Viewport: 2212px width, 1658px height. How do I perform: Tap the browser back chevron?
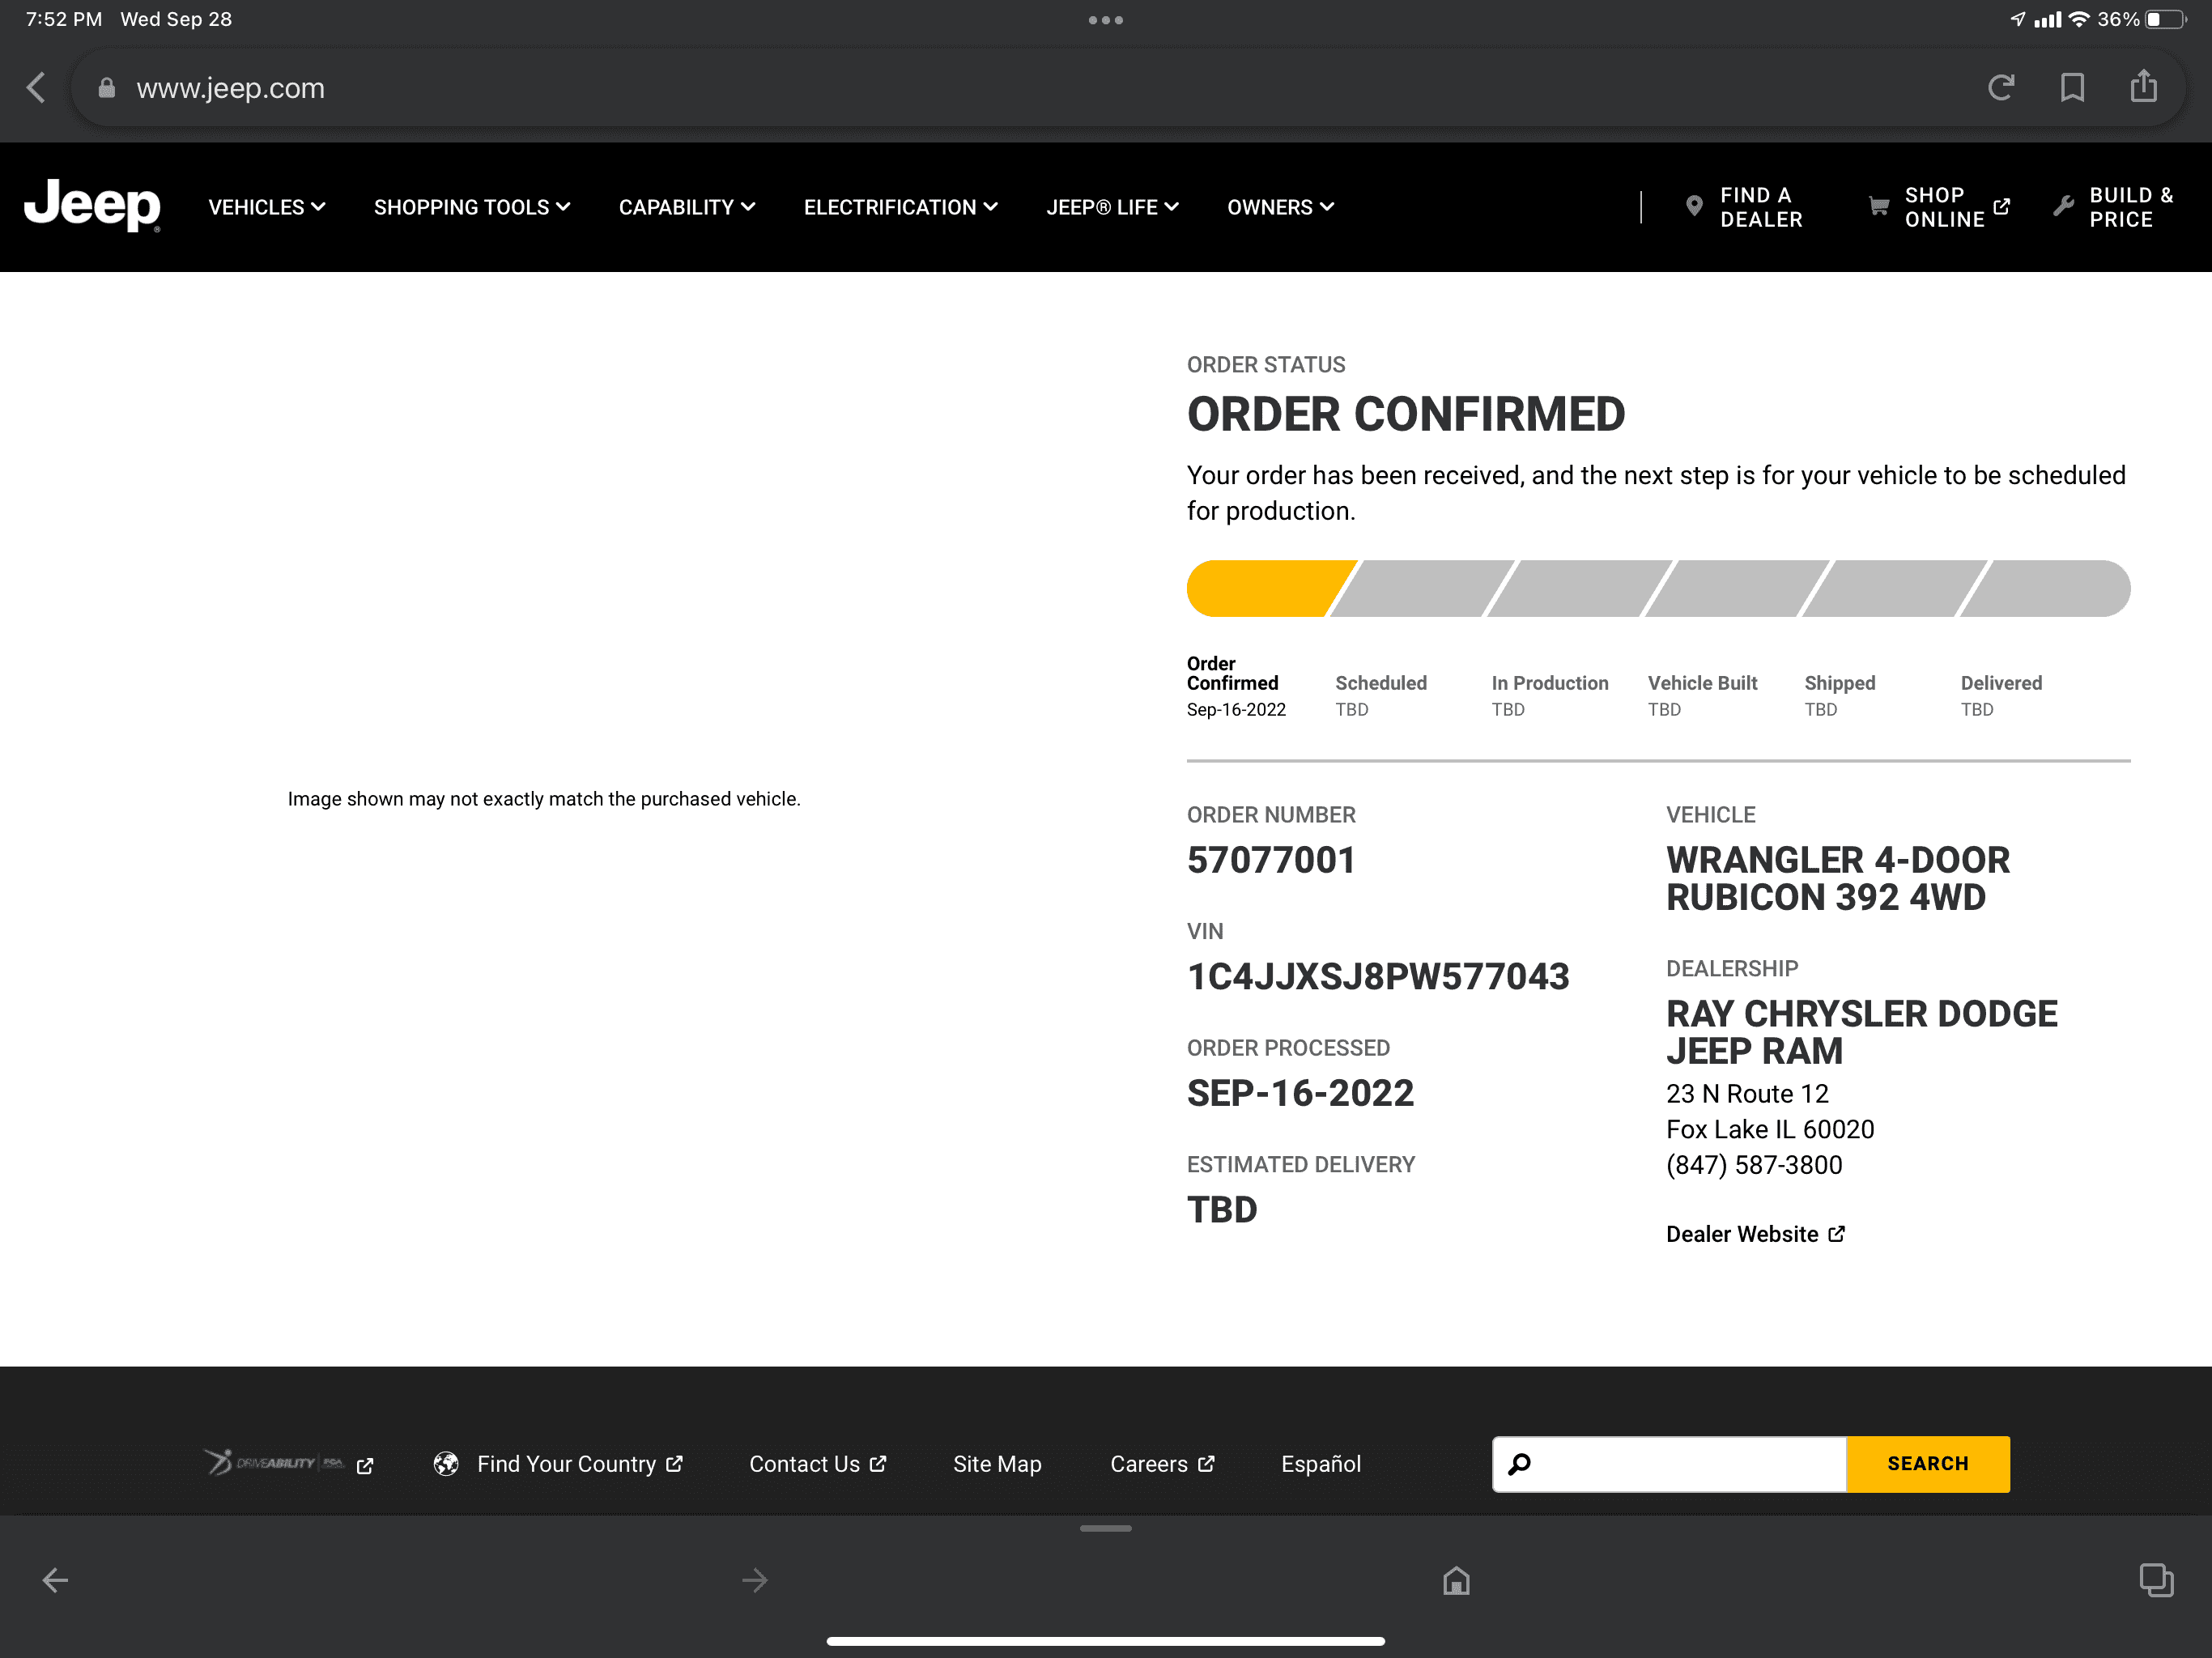coord(36,88)
